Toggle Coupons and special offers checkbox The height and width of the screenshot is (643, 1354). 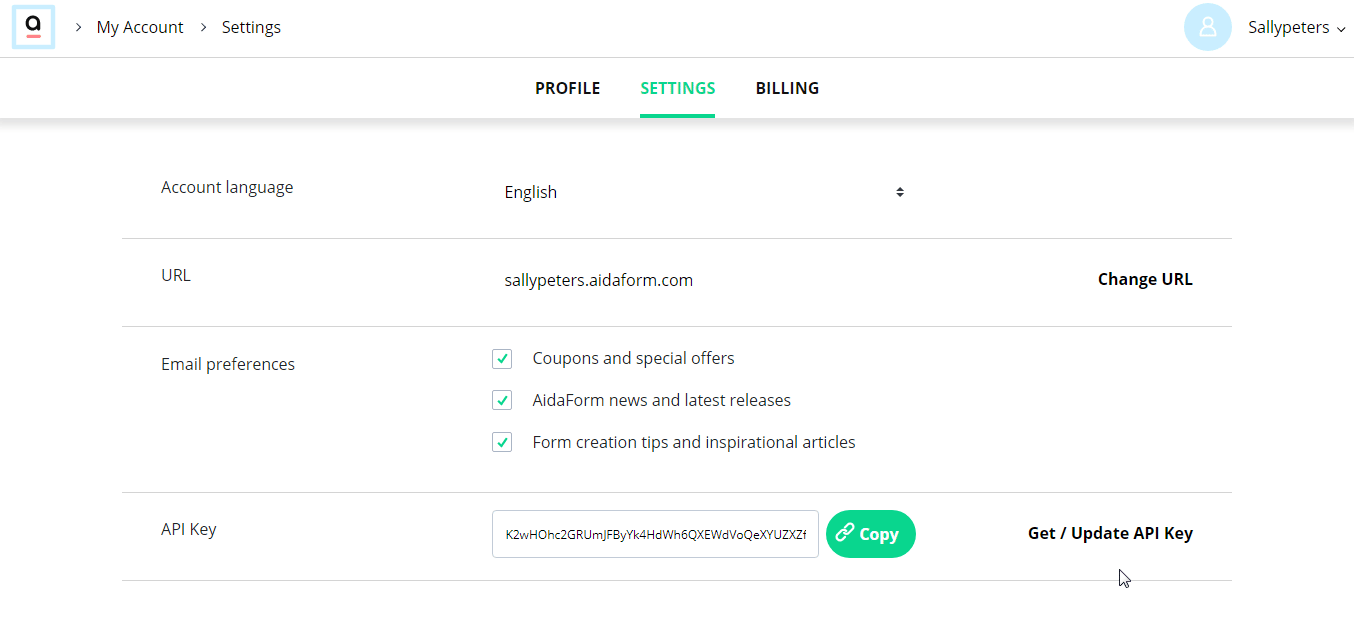pos(502,358)
